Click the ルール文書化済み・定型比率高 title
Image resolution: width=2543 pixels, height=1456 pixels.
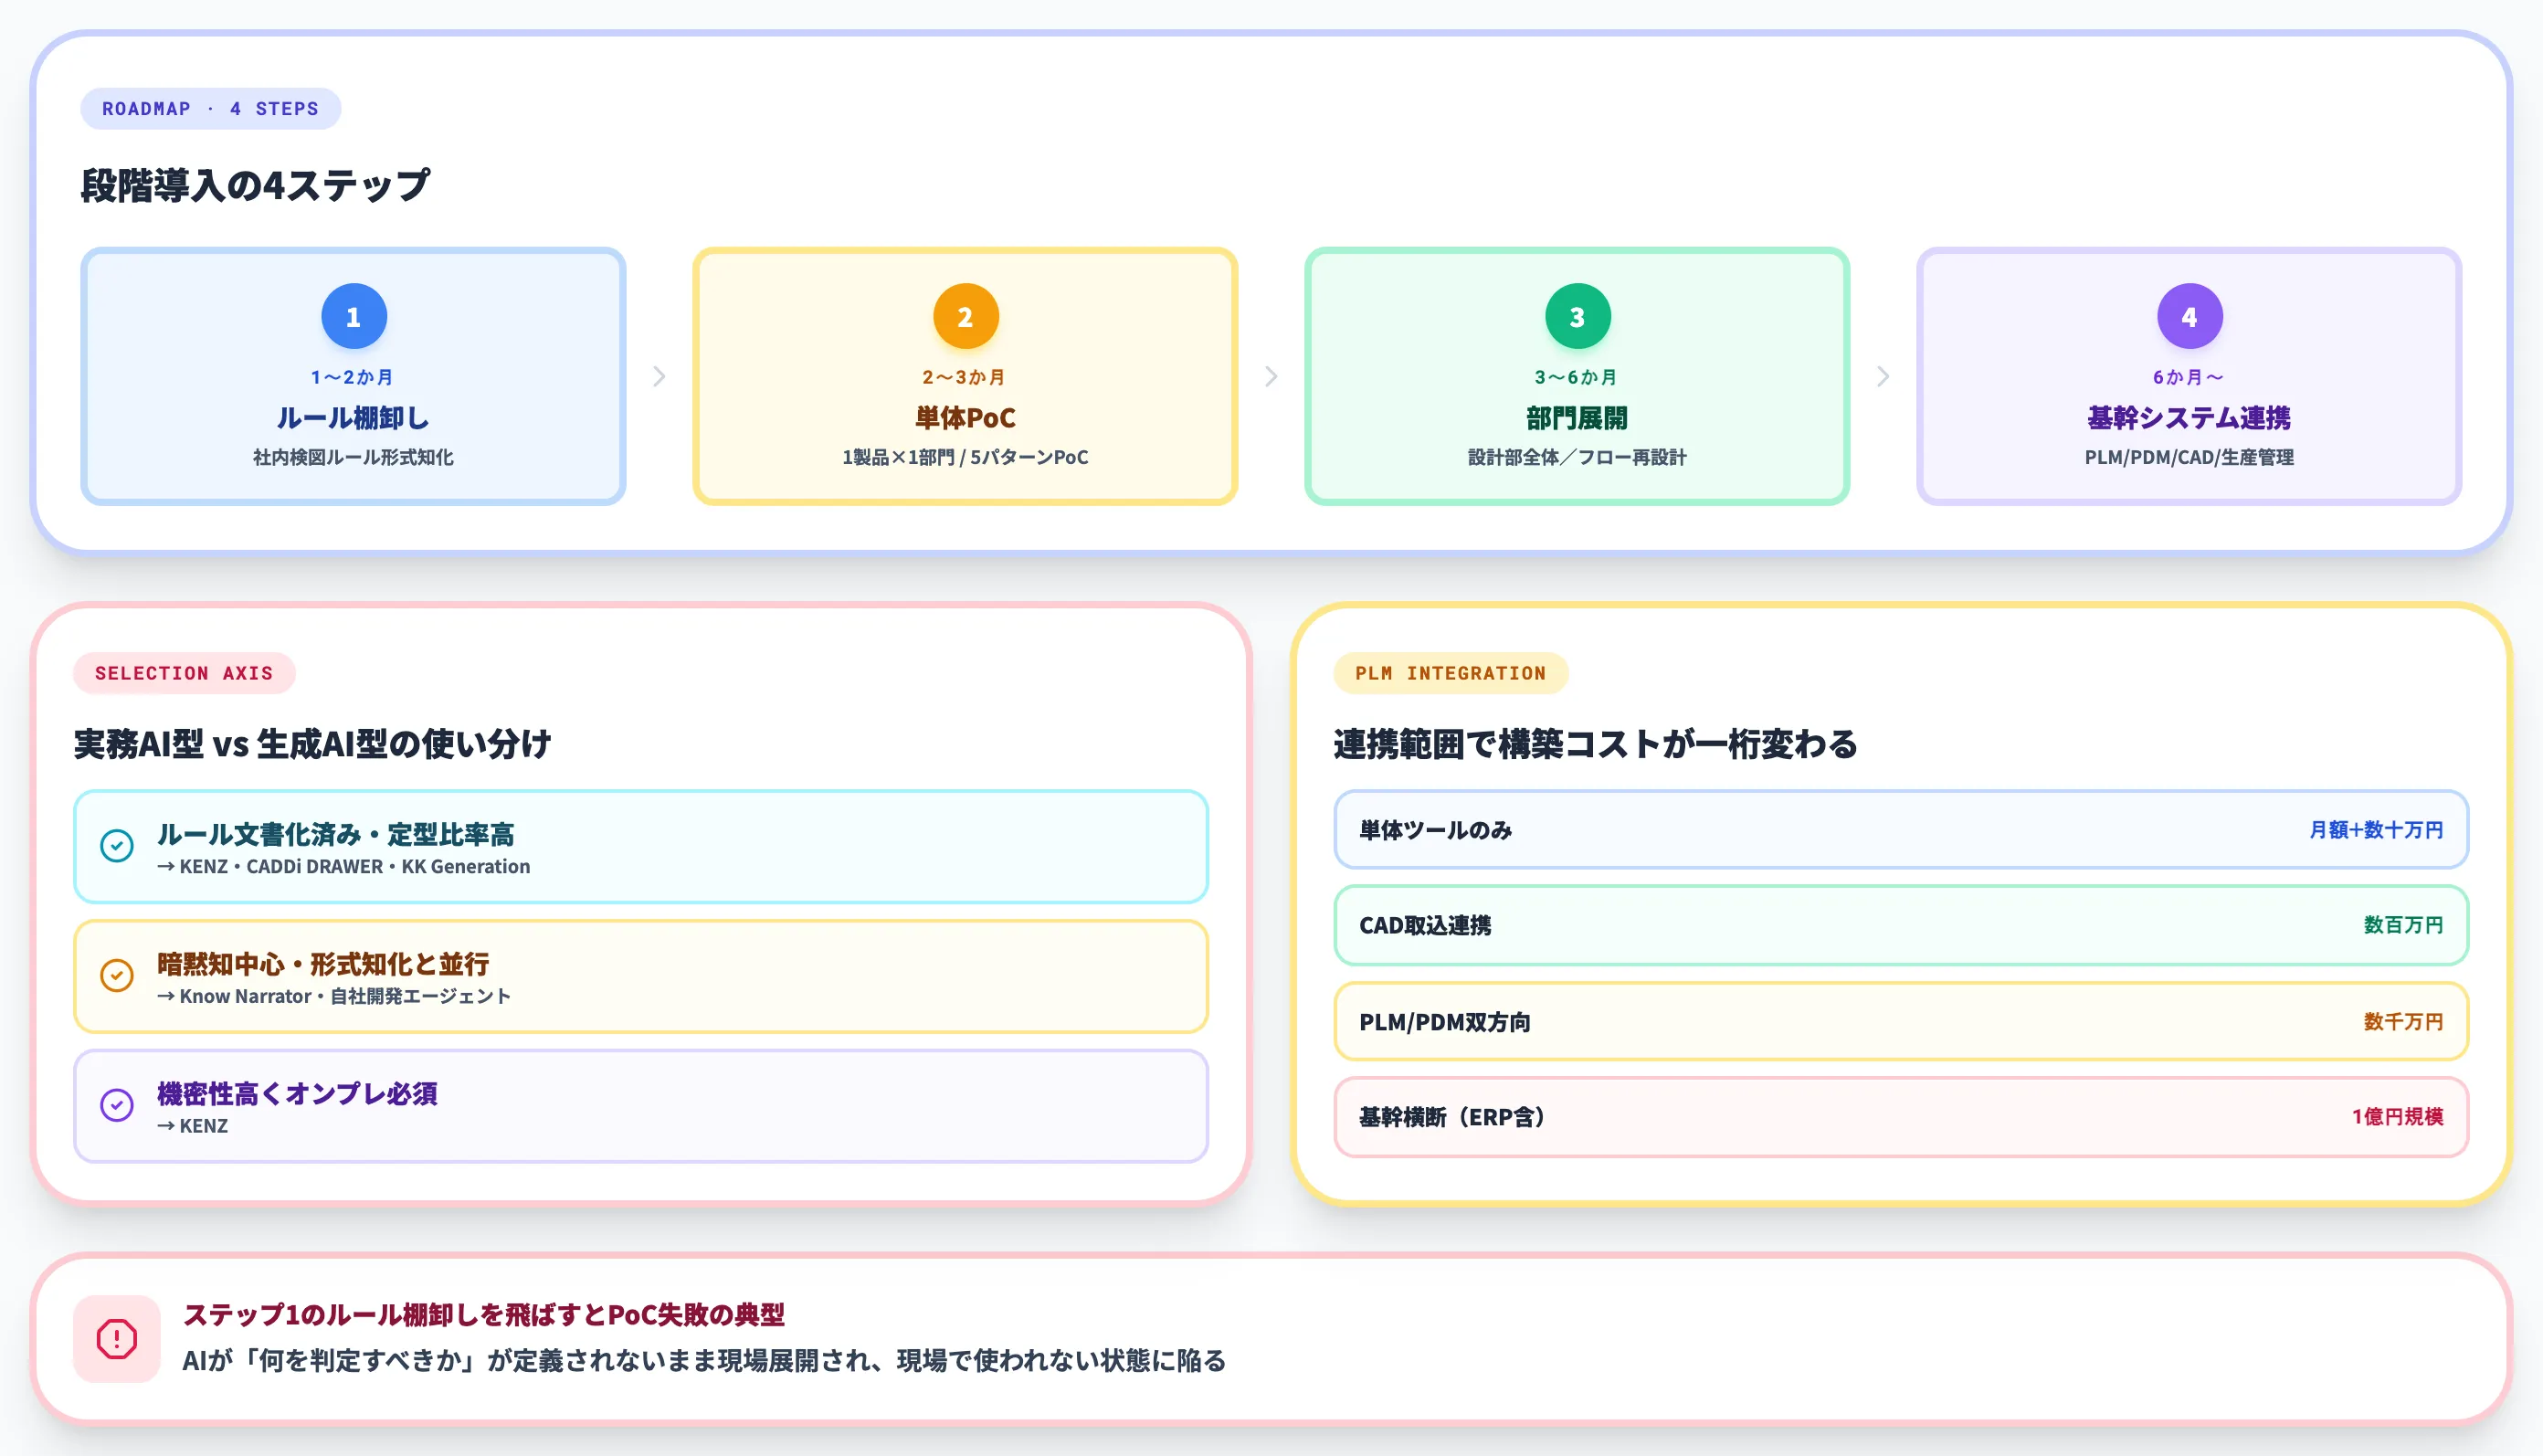pyautogui.click(x=335, y=835)
